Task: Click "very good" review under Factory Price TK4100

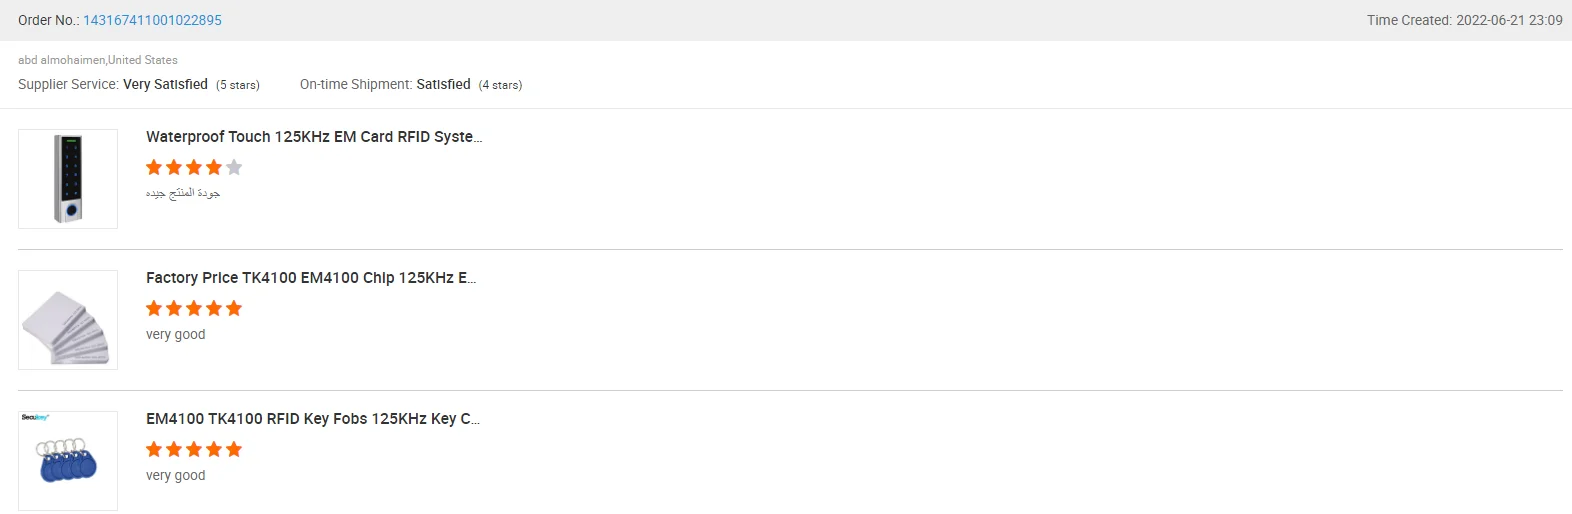Action: click(176, 334)
